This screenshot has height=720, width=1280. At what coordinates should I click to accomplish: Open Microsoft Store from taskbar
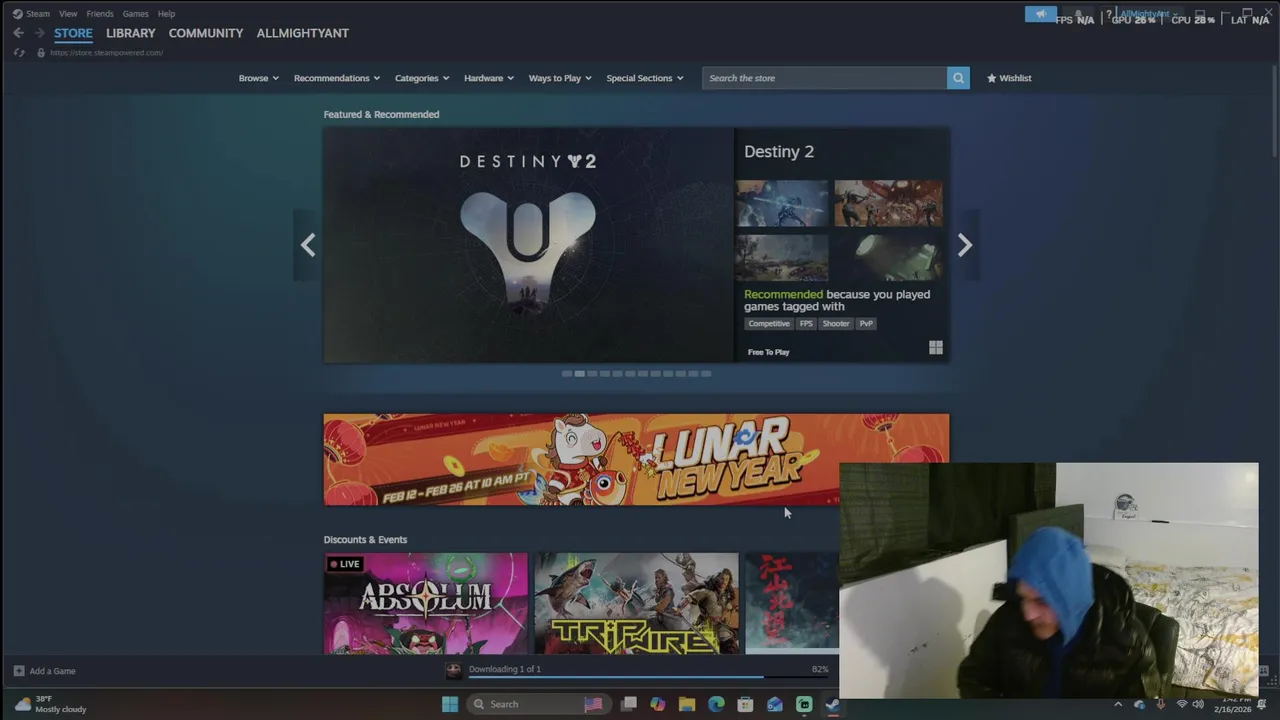(x=745, y=704)
